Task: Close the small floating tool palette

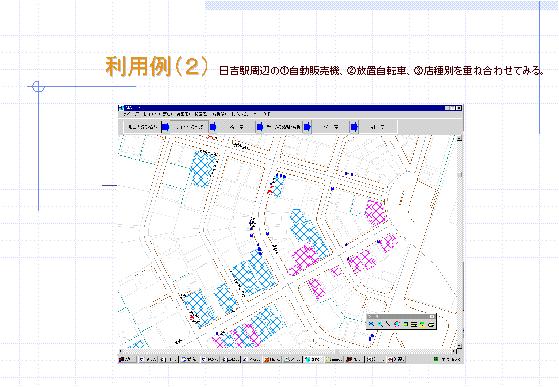Action: click(432, 317)
